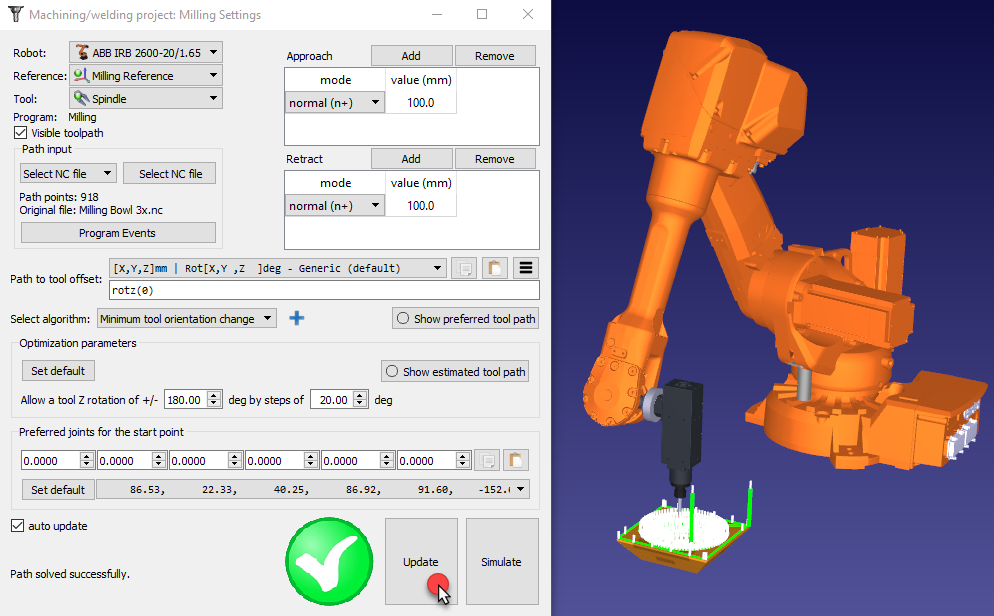This screenshot has height=616, width=994.
Task: Open the Select algorithm dropdown
Action: coord(186,318)
